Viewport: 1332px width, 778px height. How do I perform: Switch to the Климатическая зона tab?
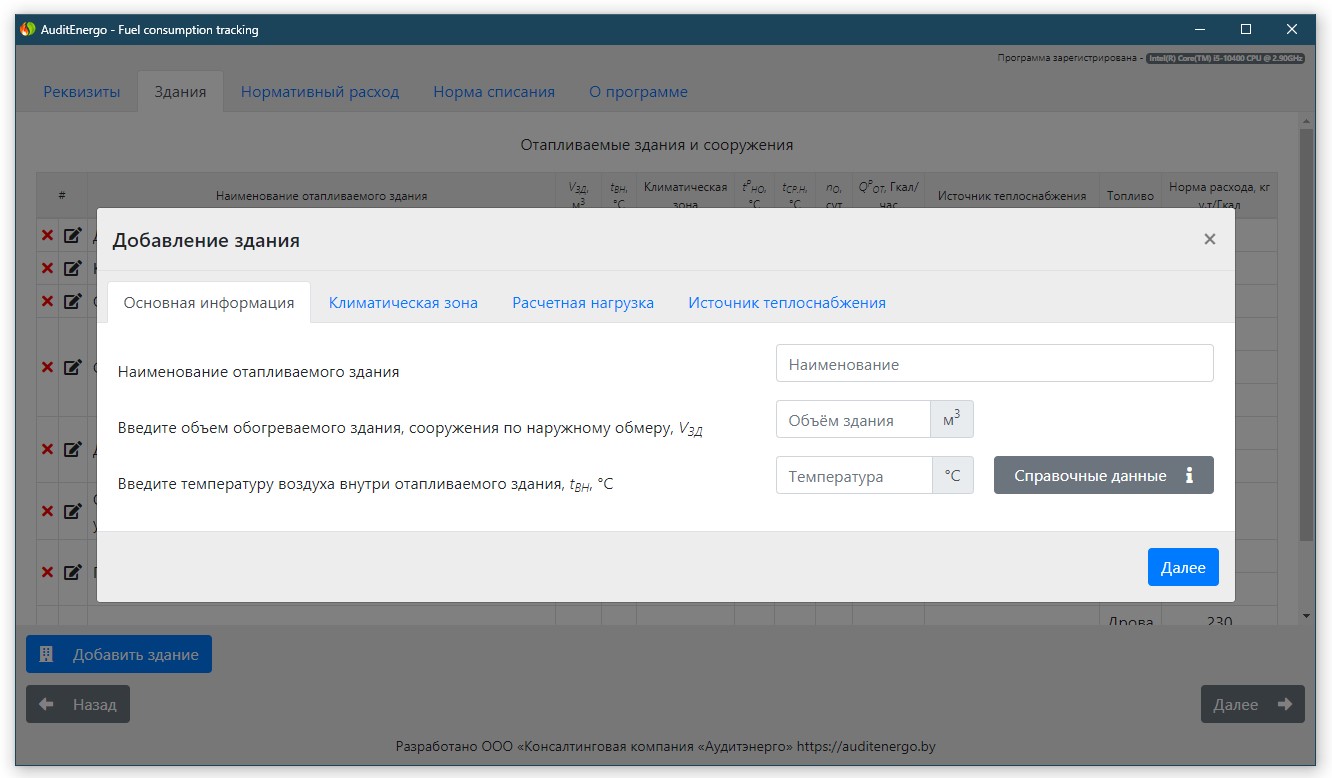pos(403,303)
